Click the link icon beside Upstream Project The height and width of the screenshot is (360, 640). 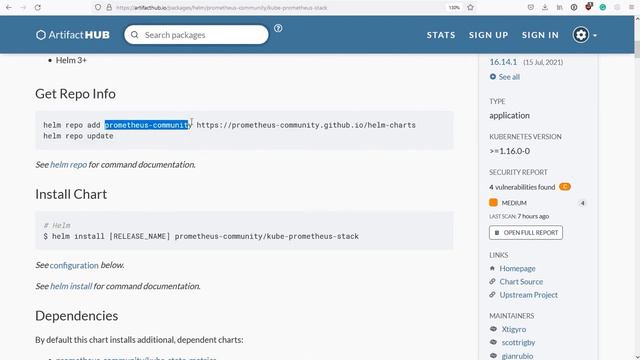tap(492, 294)
